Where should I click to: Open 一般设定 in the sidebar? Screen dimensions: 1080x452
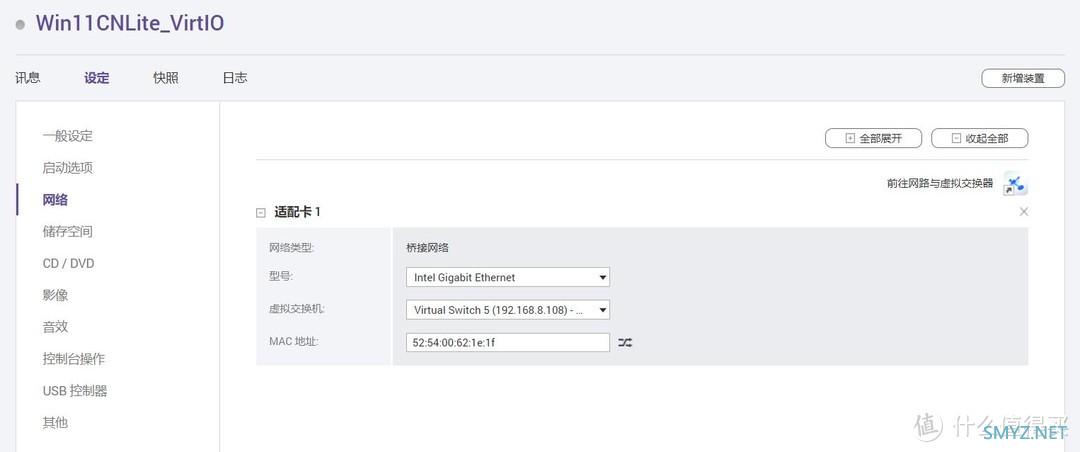67,136
